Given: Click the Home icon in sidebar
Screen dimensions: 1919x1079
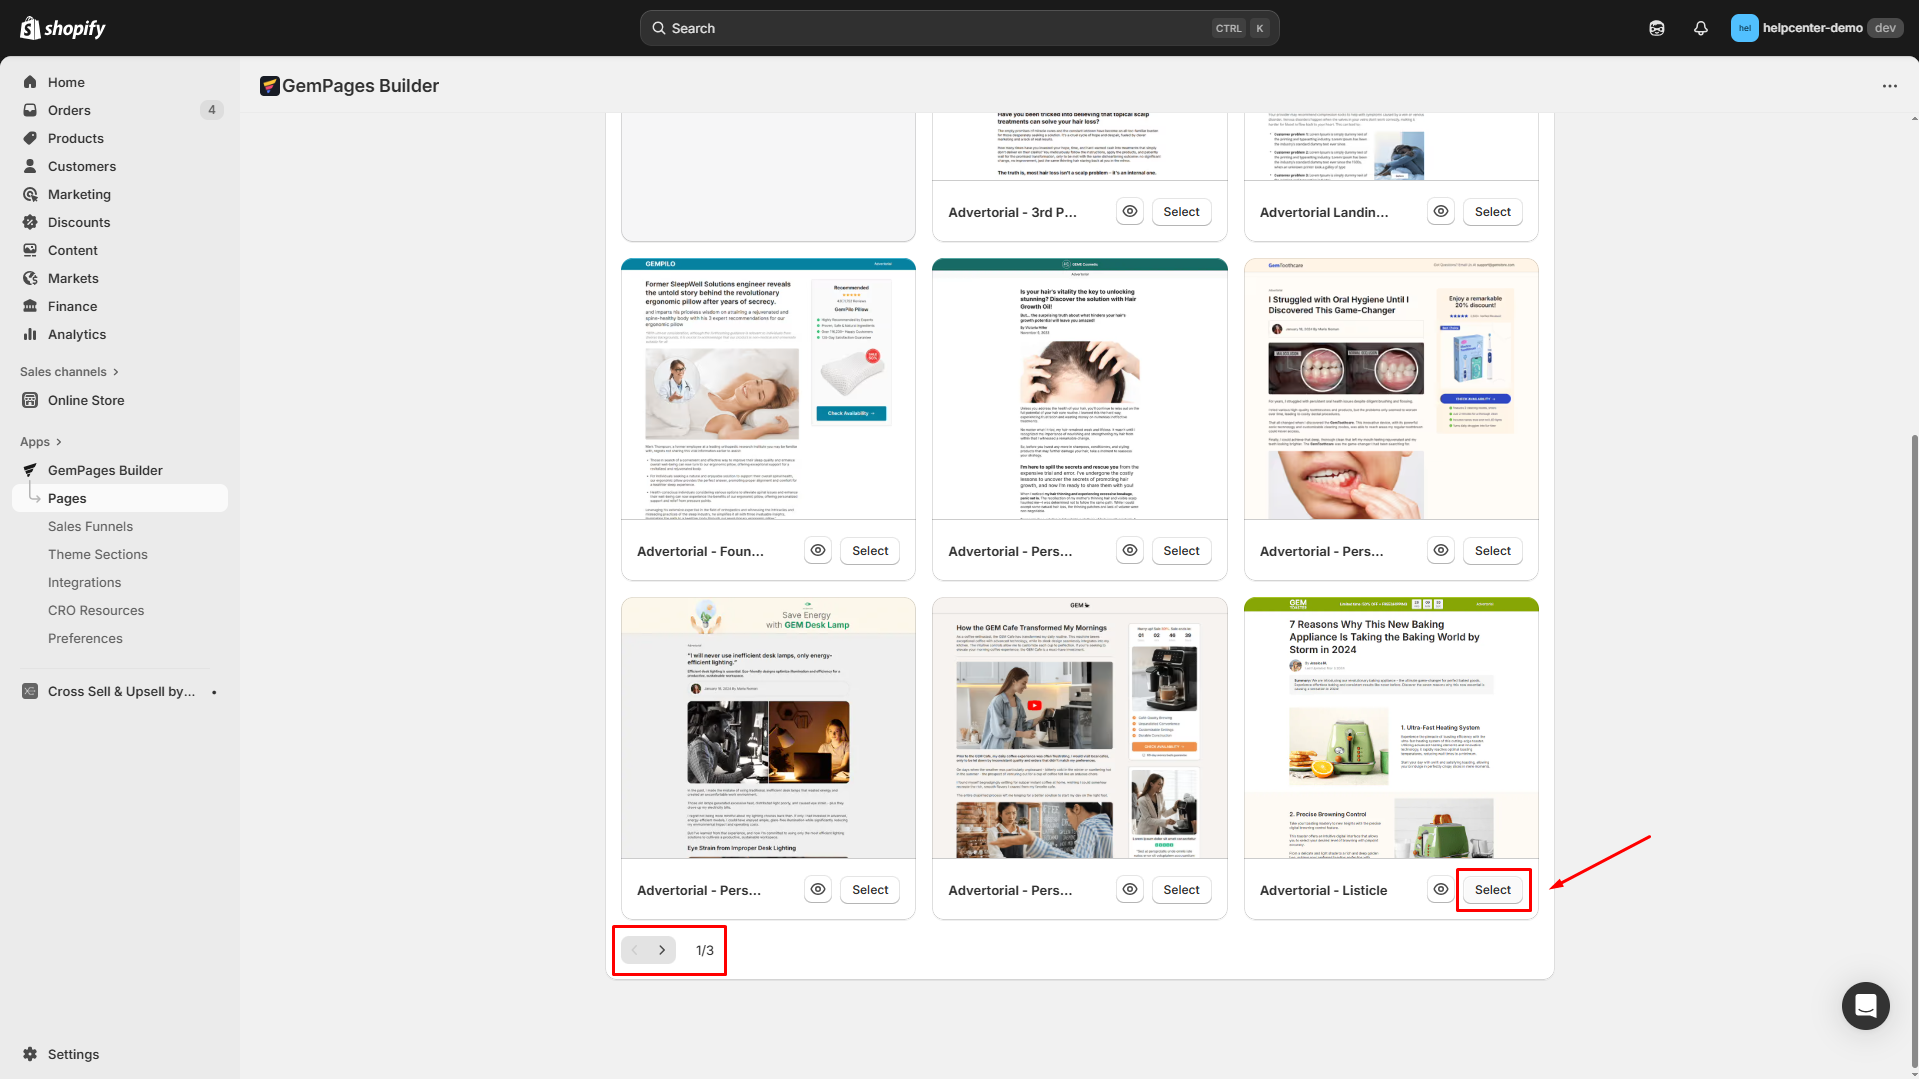Looking at the screenshot, I should 30,82.
